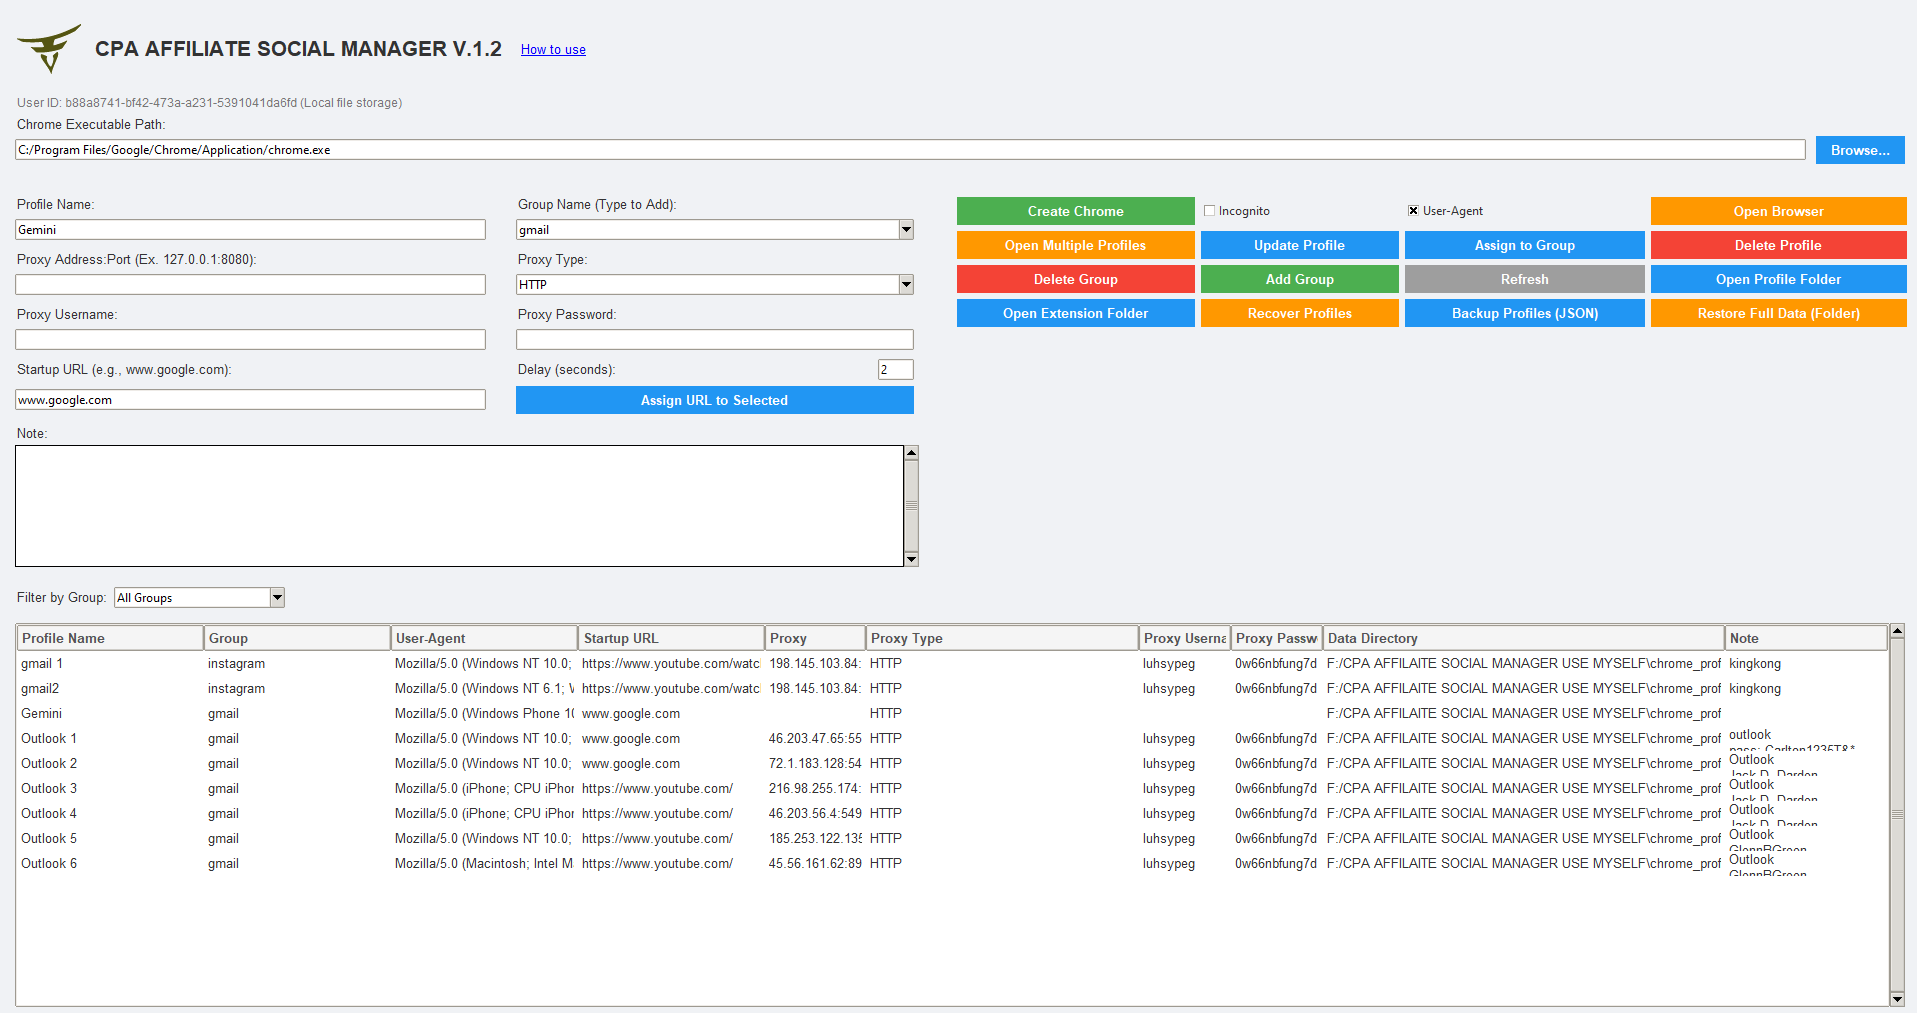Click the Proxy Type column header
Viewport: 1917px width, 1013px height.
(1002, 638)
